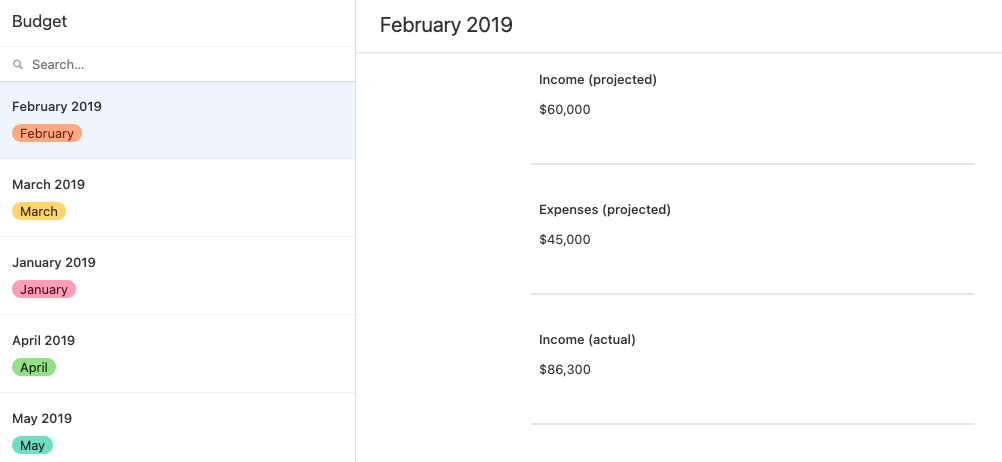Click the orange February tag
Screen dimensions: 1002x462
tap(47, 134)
